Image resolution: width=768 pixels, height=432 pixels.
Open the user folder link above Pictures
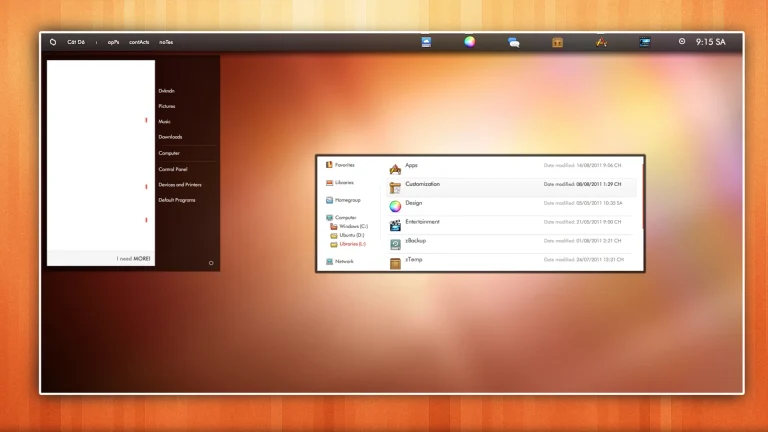point(167,91)
